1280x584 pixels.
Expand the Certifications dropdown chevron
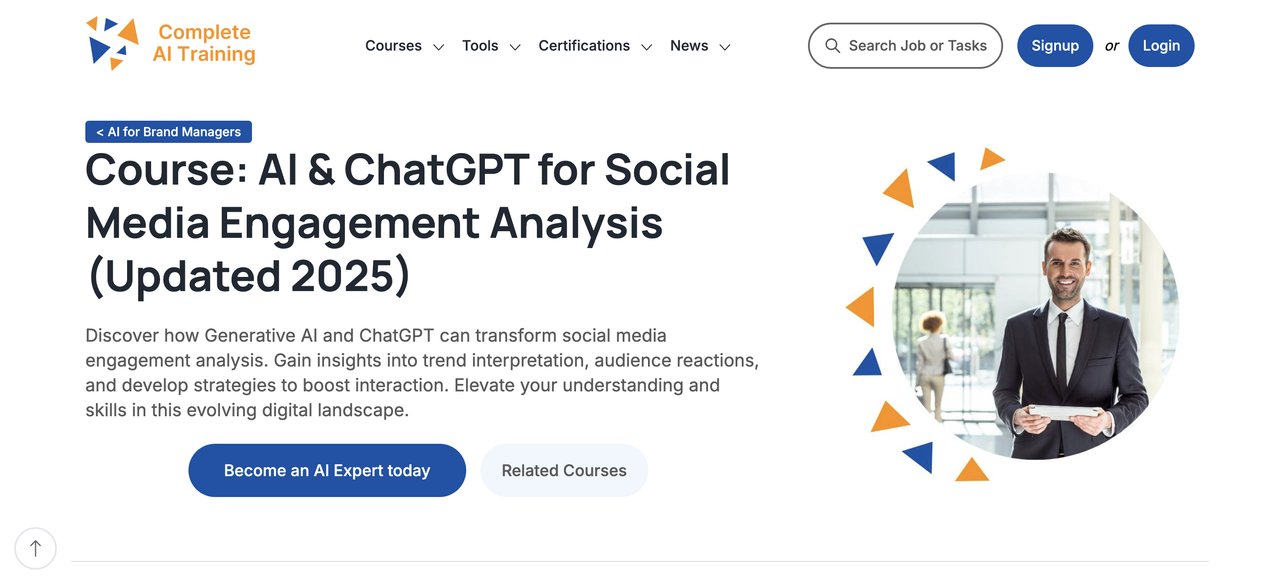pyautogui.click(x=647, y=47)
